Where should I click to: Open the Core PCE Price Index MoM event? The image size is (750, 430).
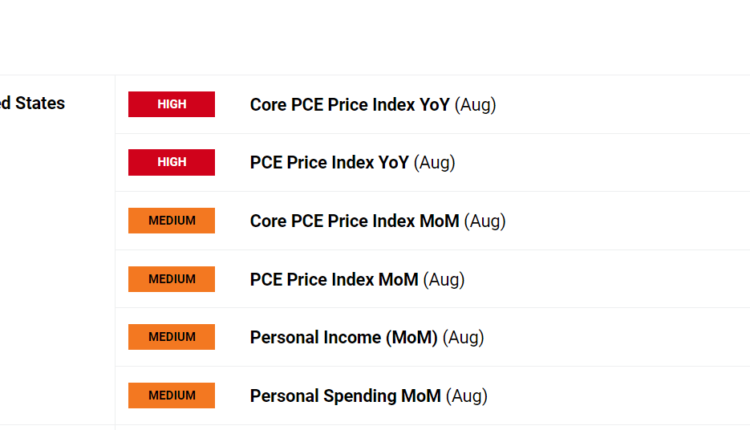click(354, 221)
